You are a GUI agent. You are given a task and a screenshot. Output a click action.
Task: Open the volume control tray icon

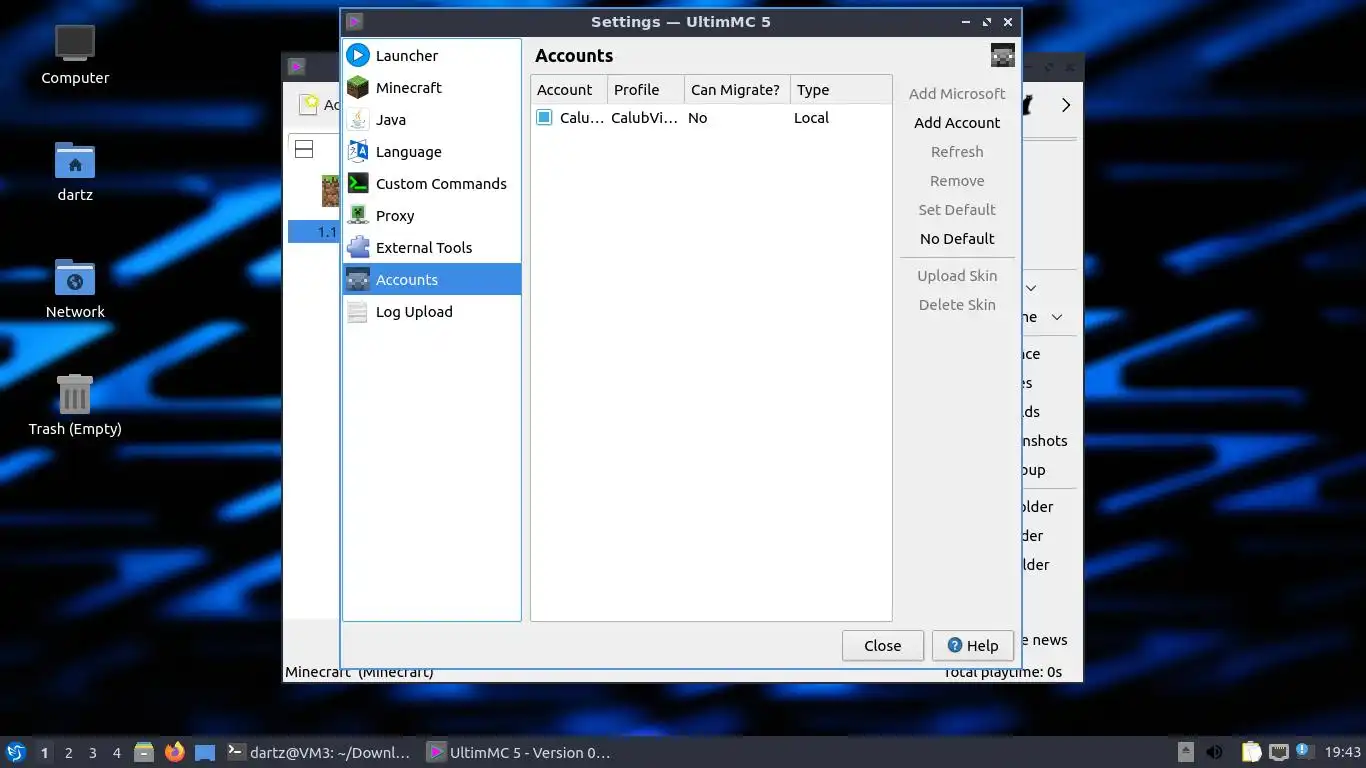(1214, 752)
